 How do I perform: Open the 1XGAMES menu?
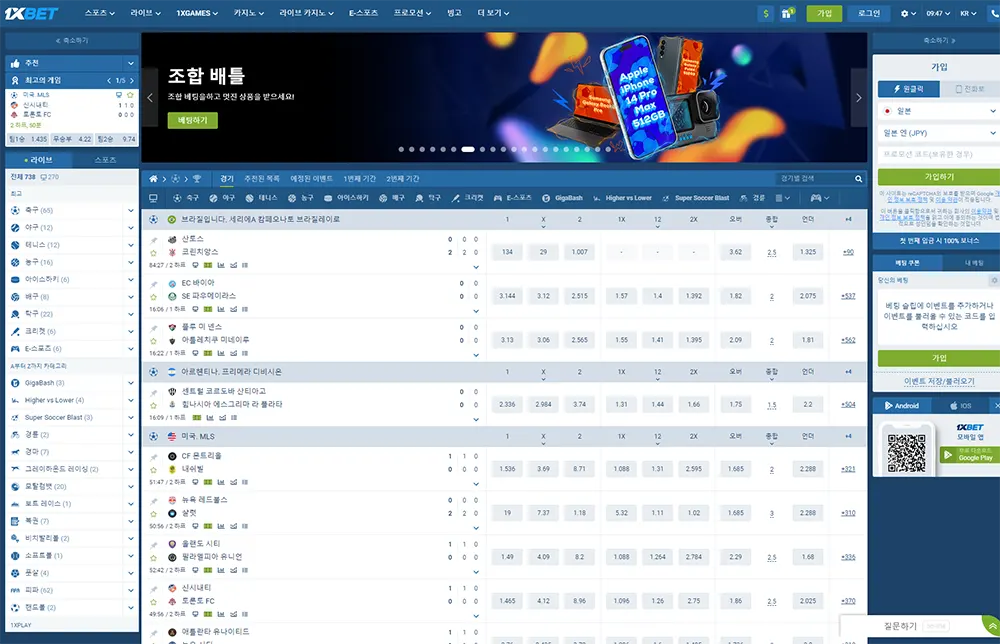(x=197, y=13)
